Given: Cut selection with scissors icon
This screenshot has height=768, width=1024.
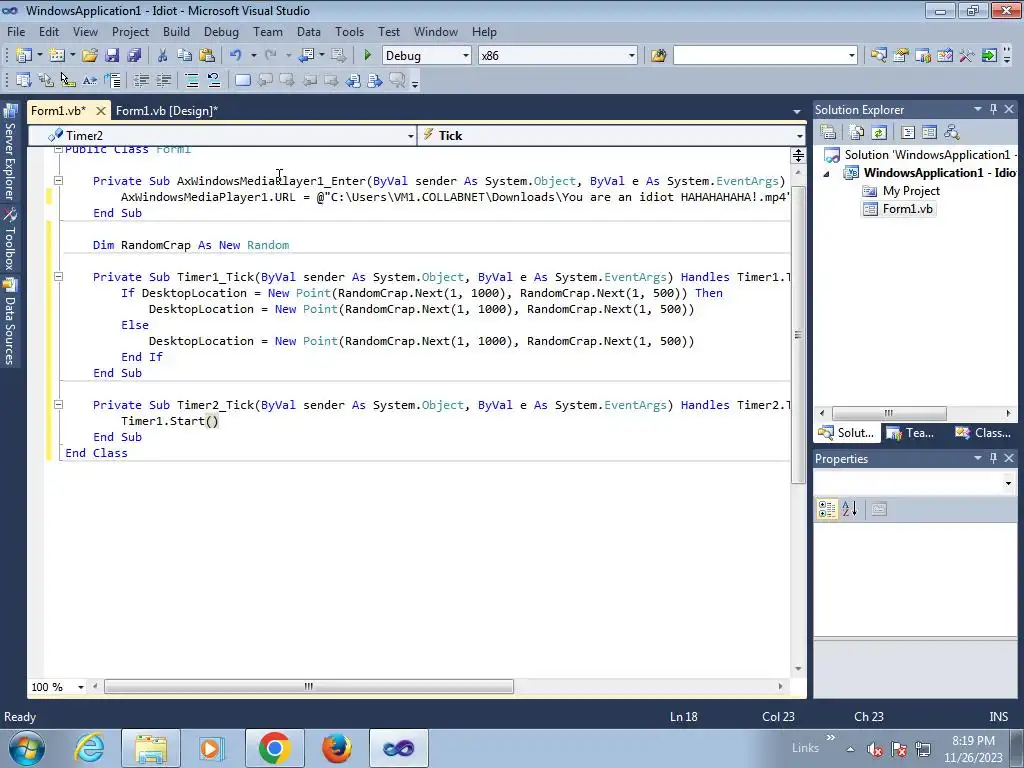Looking at the screenshot, I should (x=163, y=56).
